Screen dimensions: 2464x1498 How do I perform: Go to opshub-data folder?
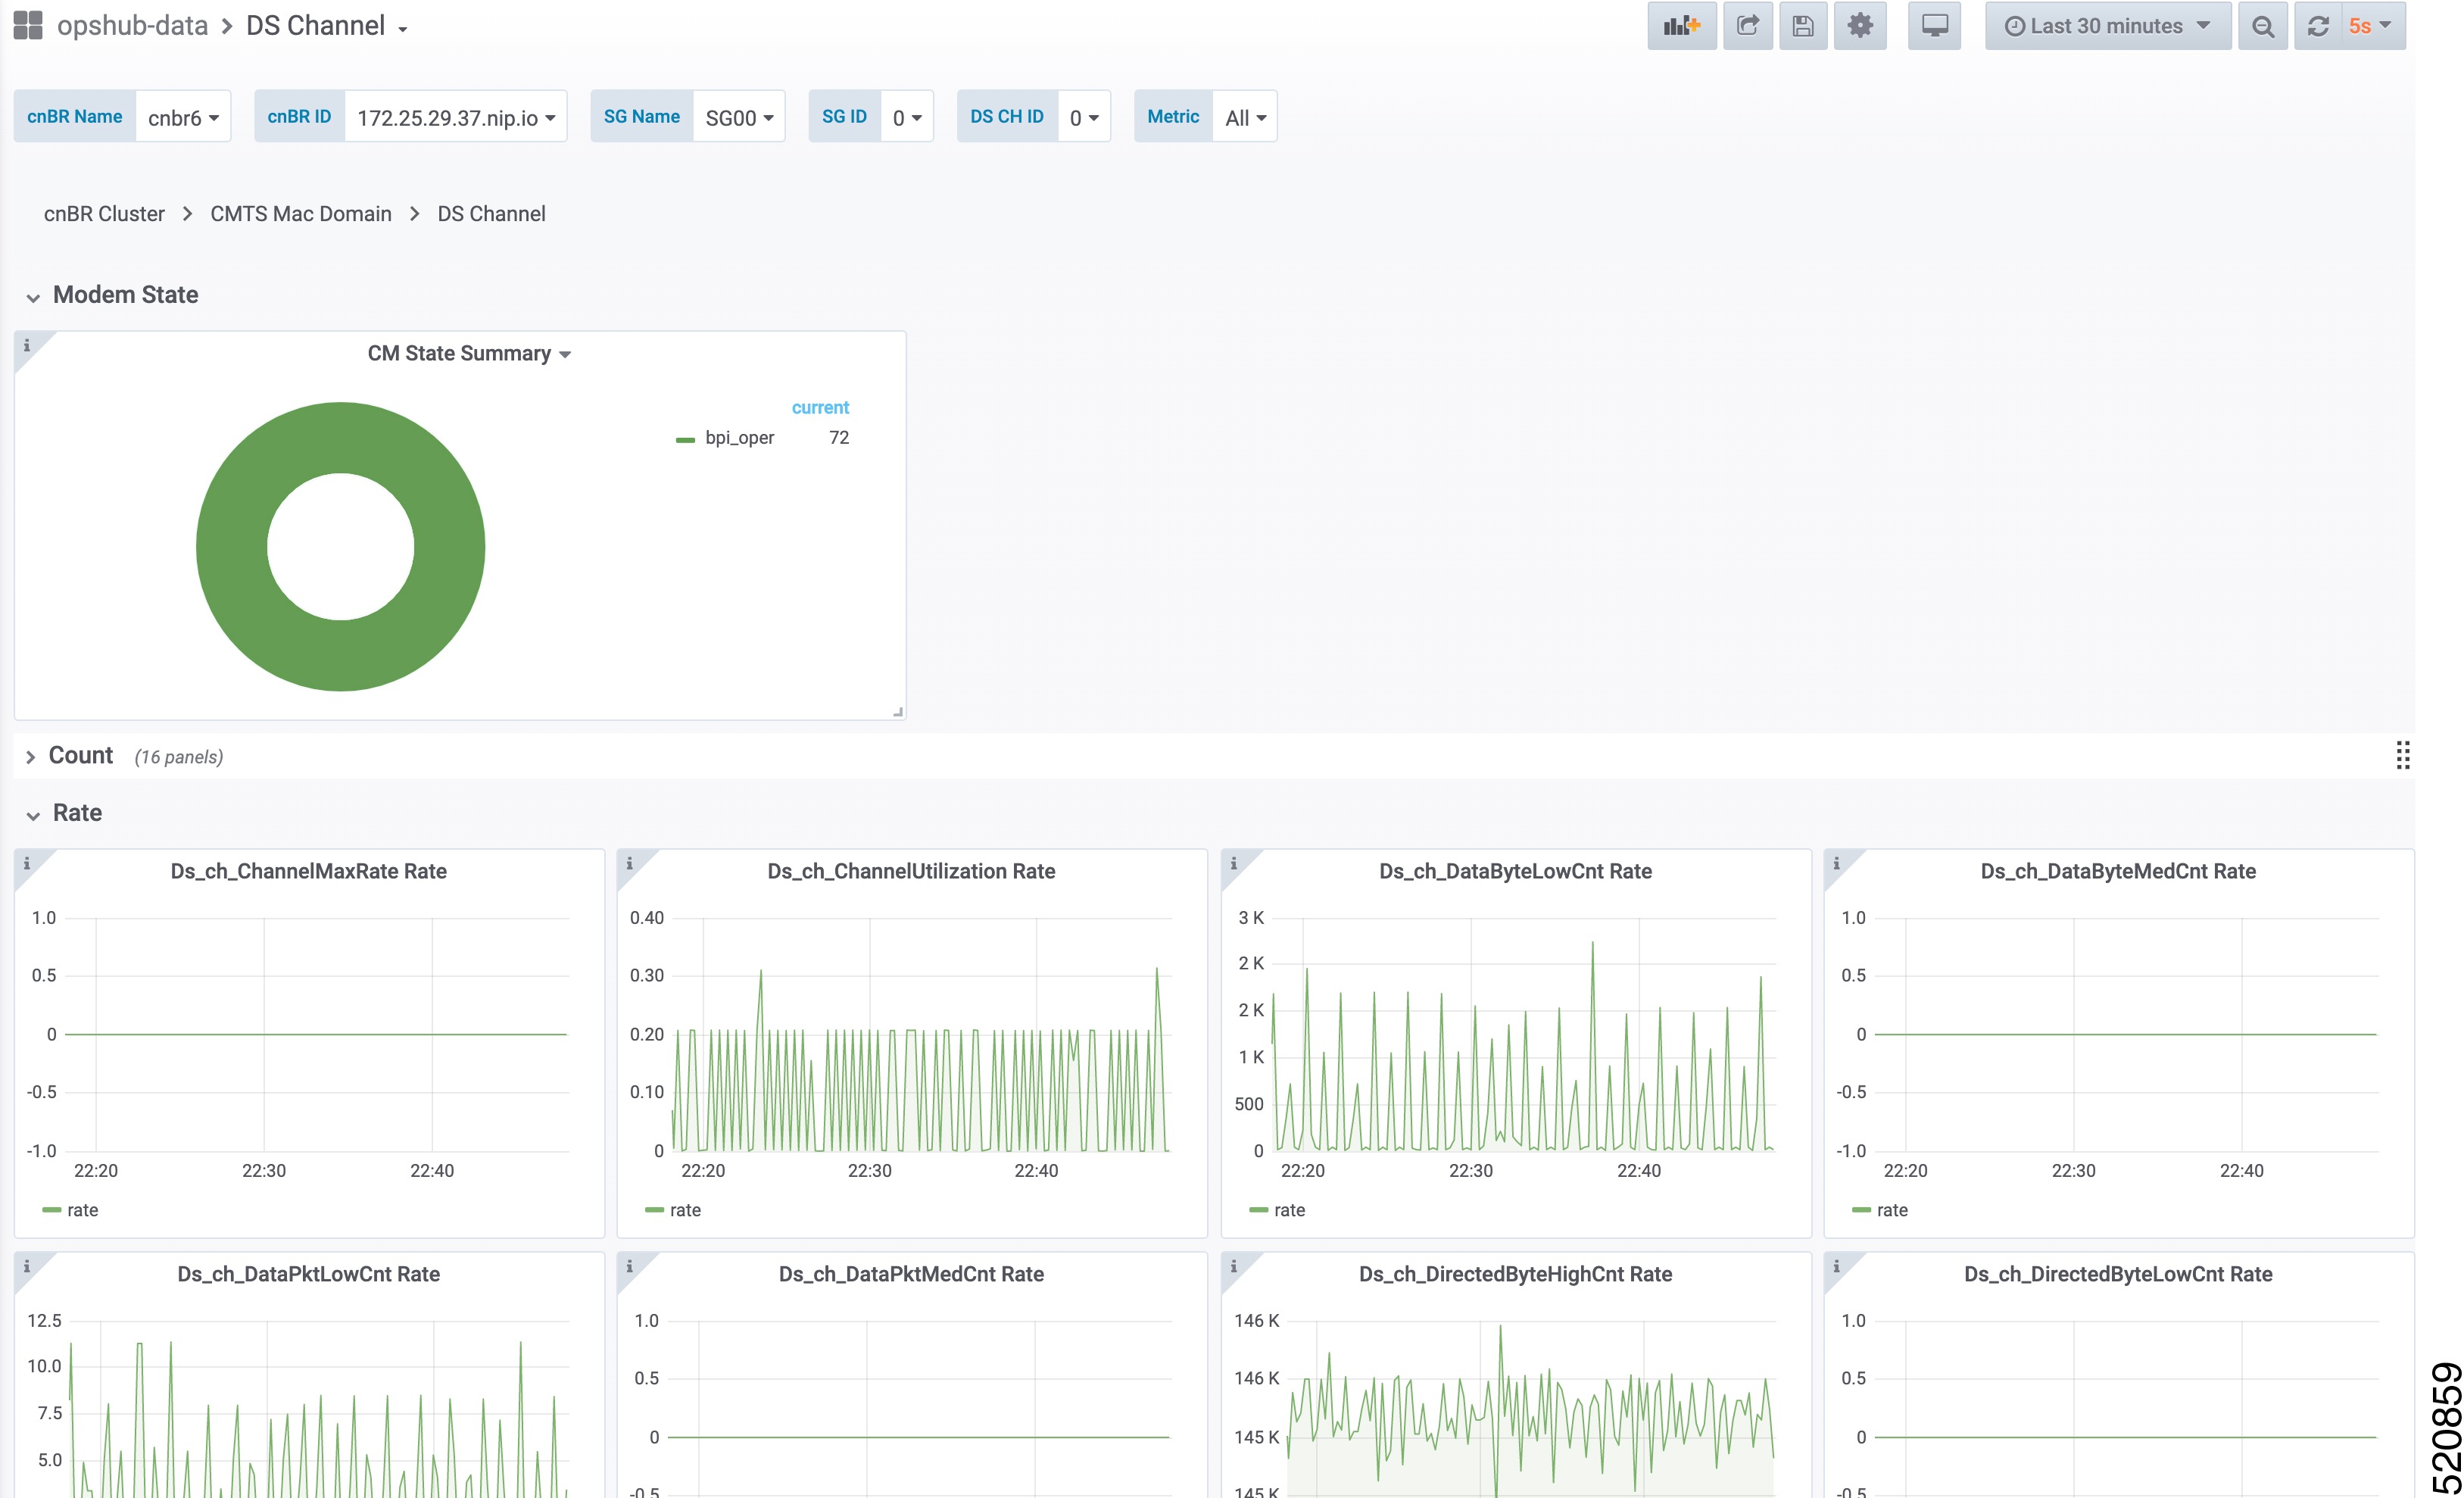[132, 26]
